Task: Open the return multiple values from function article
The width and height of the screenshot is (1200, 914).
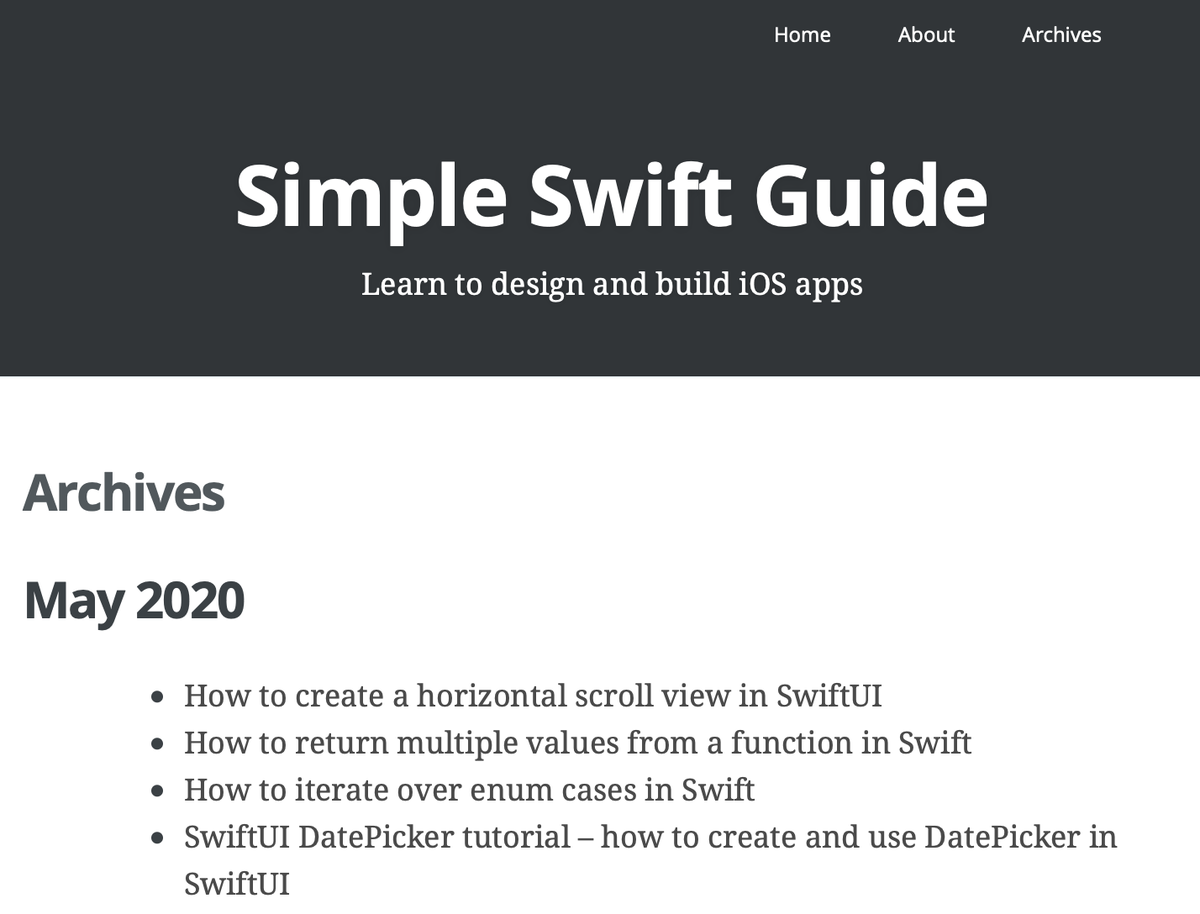Action: tap(576, 742)
